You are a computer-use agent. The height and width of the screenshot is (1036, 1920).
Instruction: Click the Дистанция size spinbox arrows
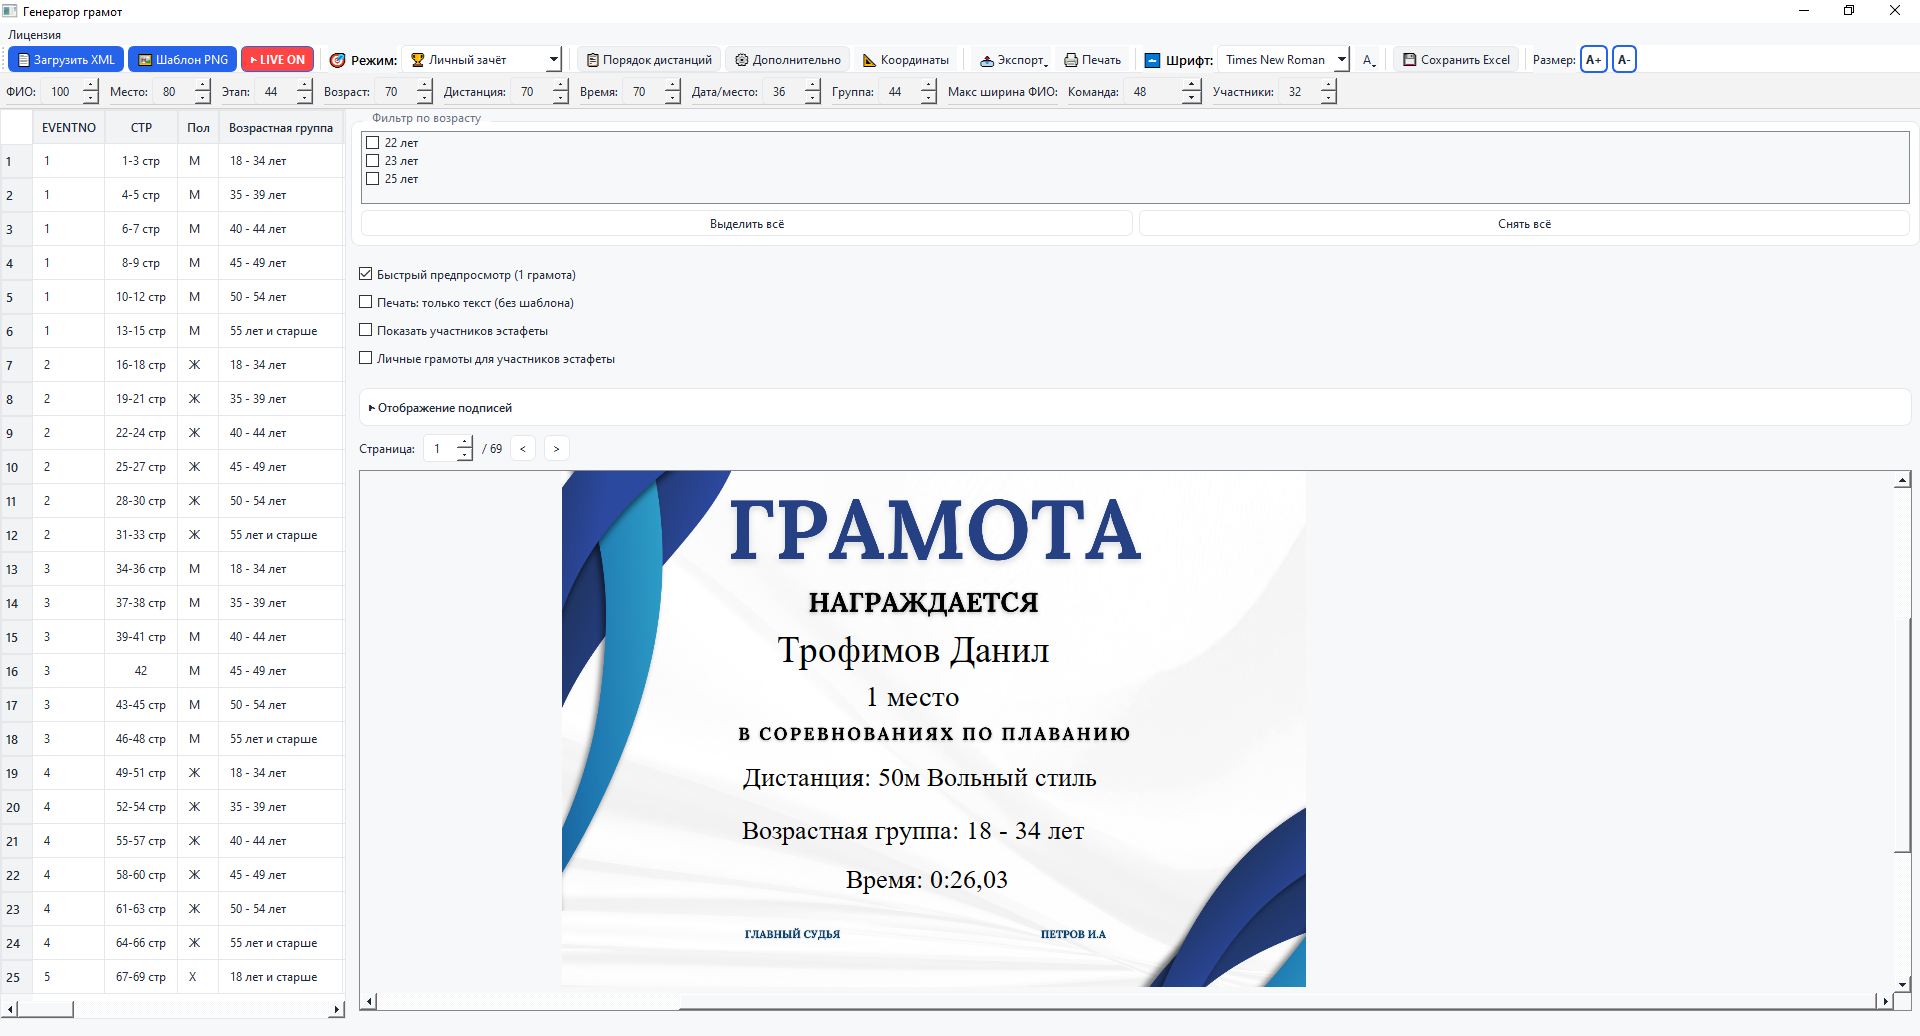[561, 92]
